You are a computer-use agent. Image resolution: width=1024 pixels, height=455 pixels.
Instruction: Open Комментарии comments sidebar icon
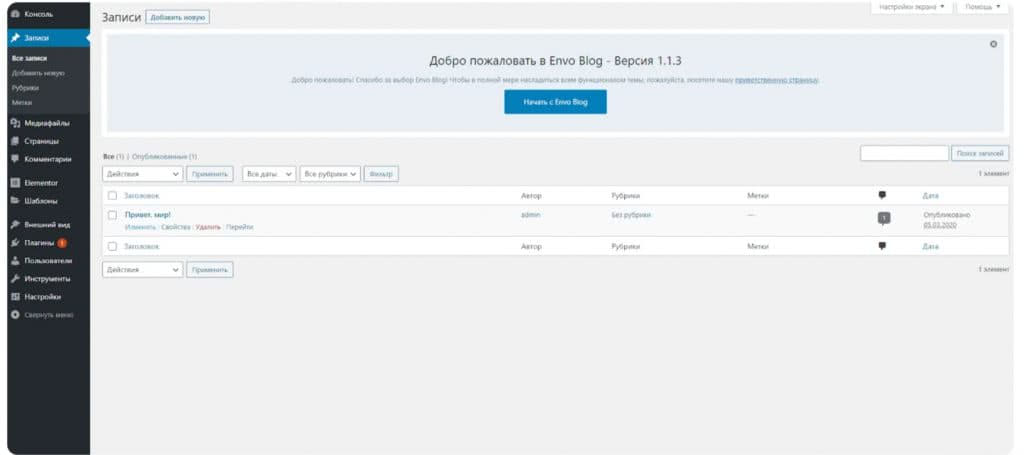coord(15,158)
